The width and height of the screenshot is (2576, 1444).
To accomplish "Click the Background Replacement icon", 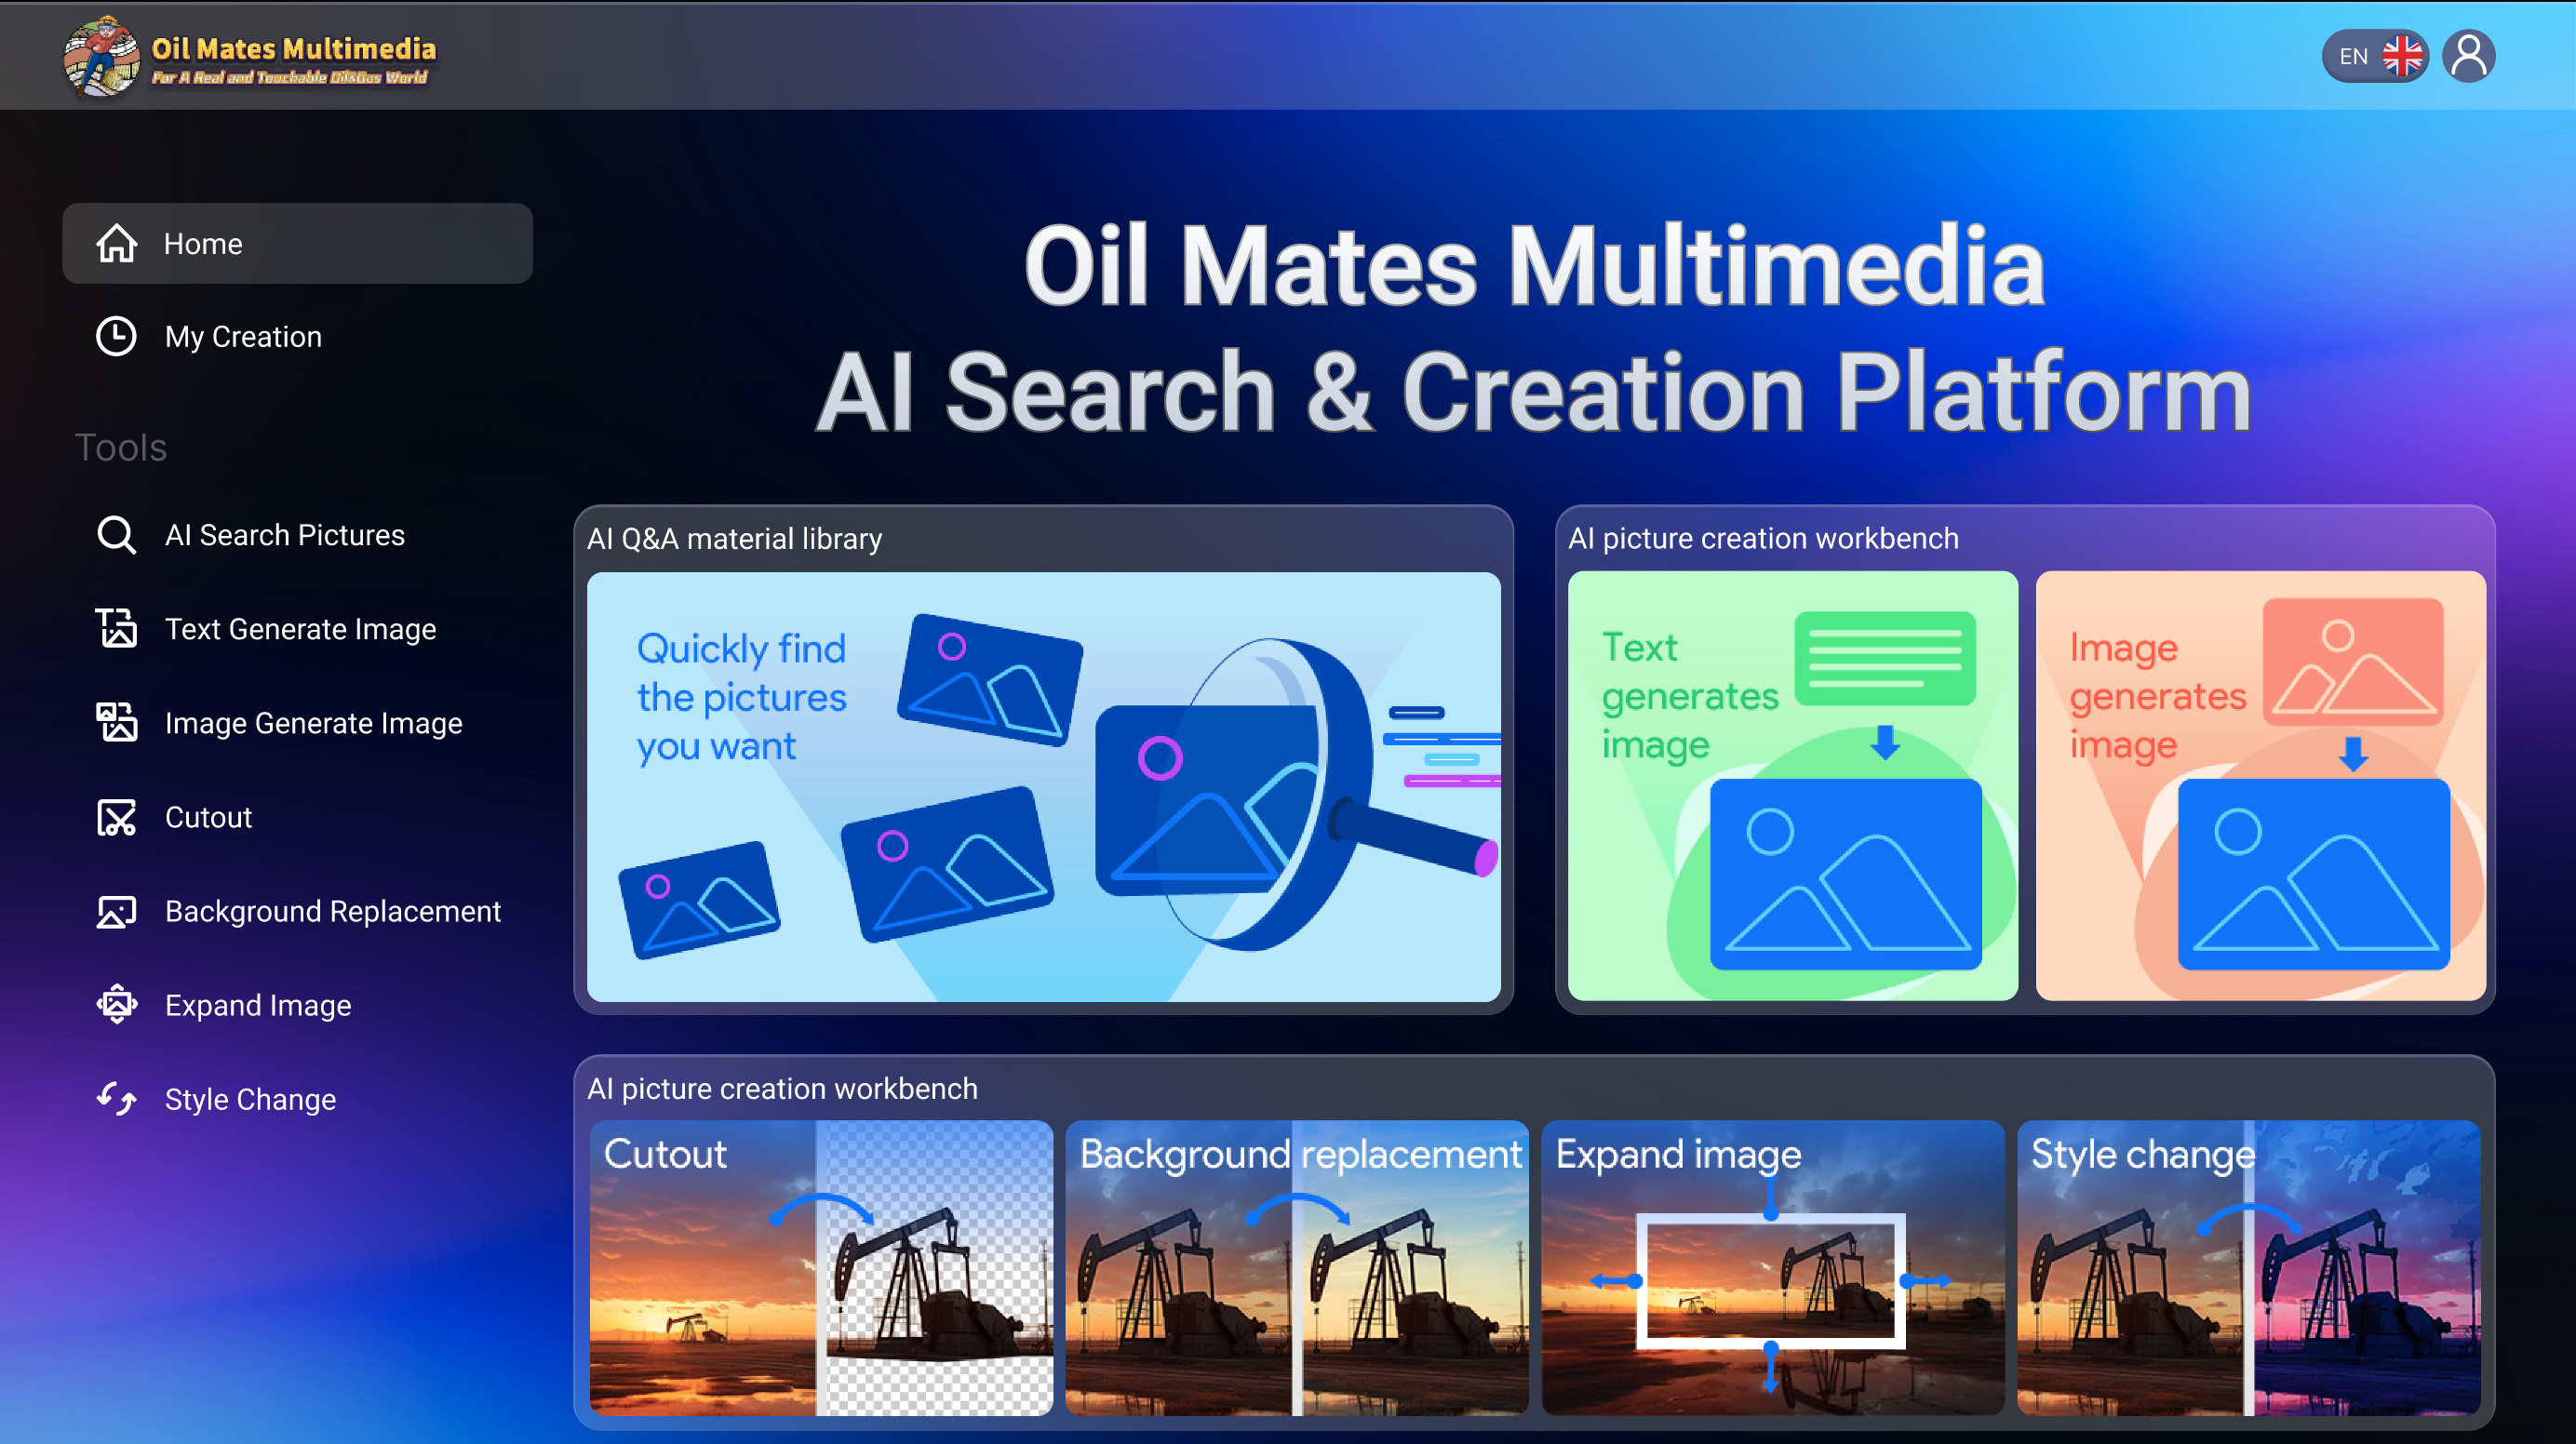I will (116, 911).
